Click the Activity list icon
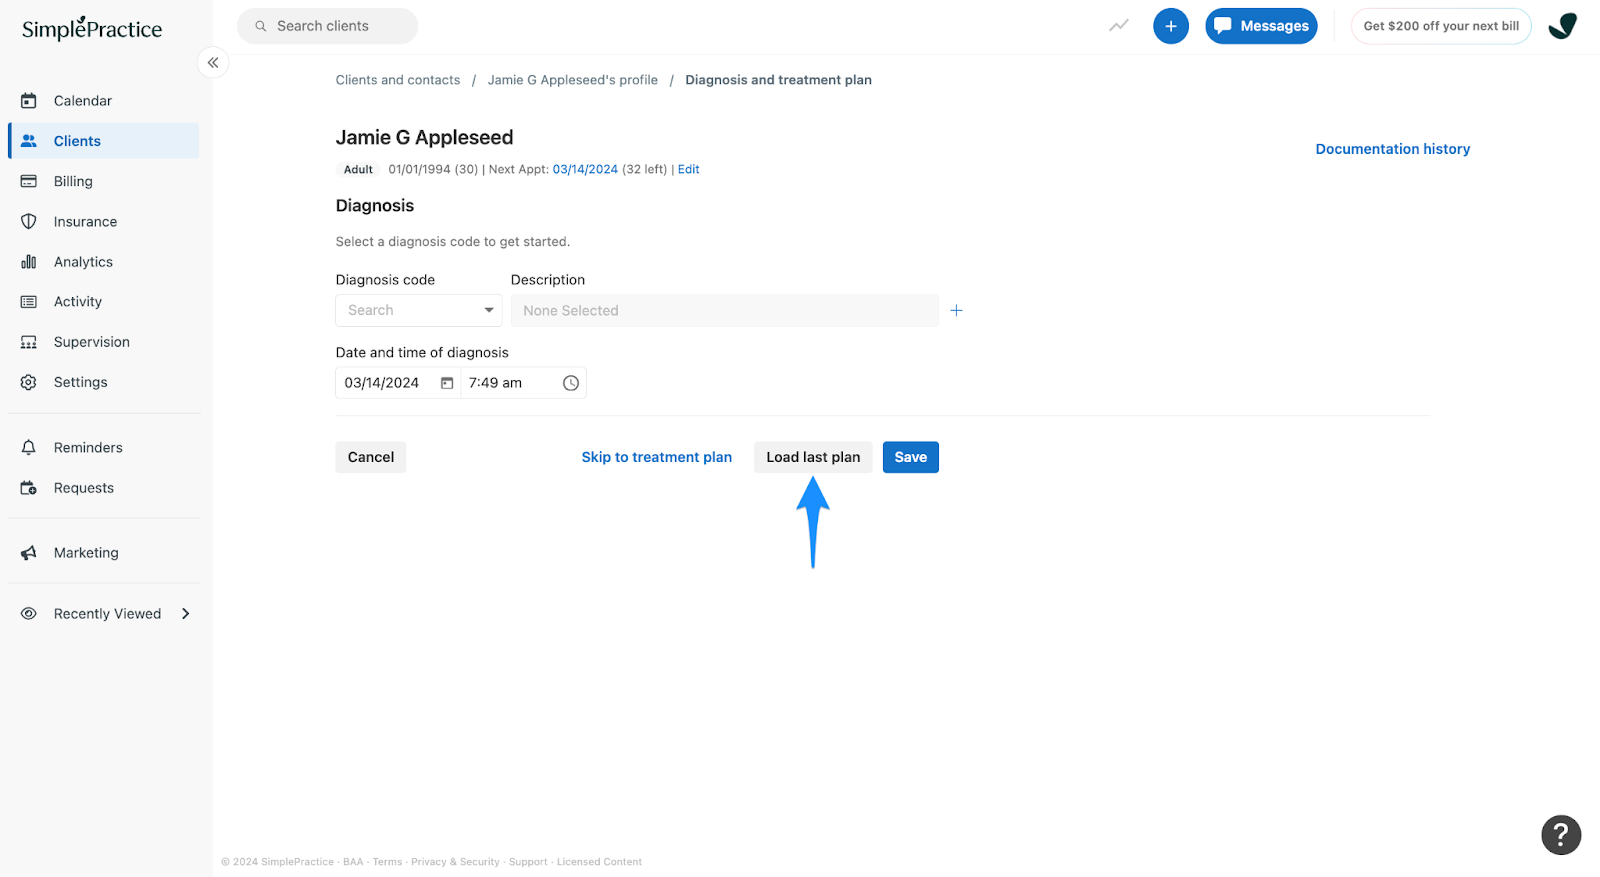Image resolution: width=1600 pixels, height=877 pixels. tap(29, 302)
